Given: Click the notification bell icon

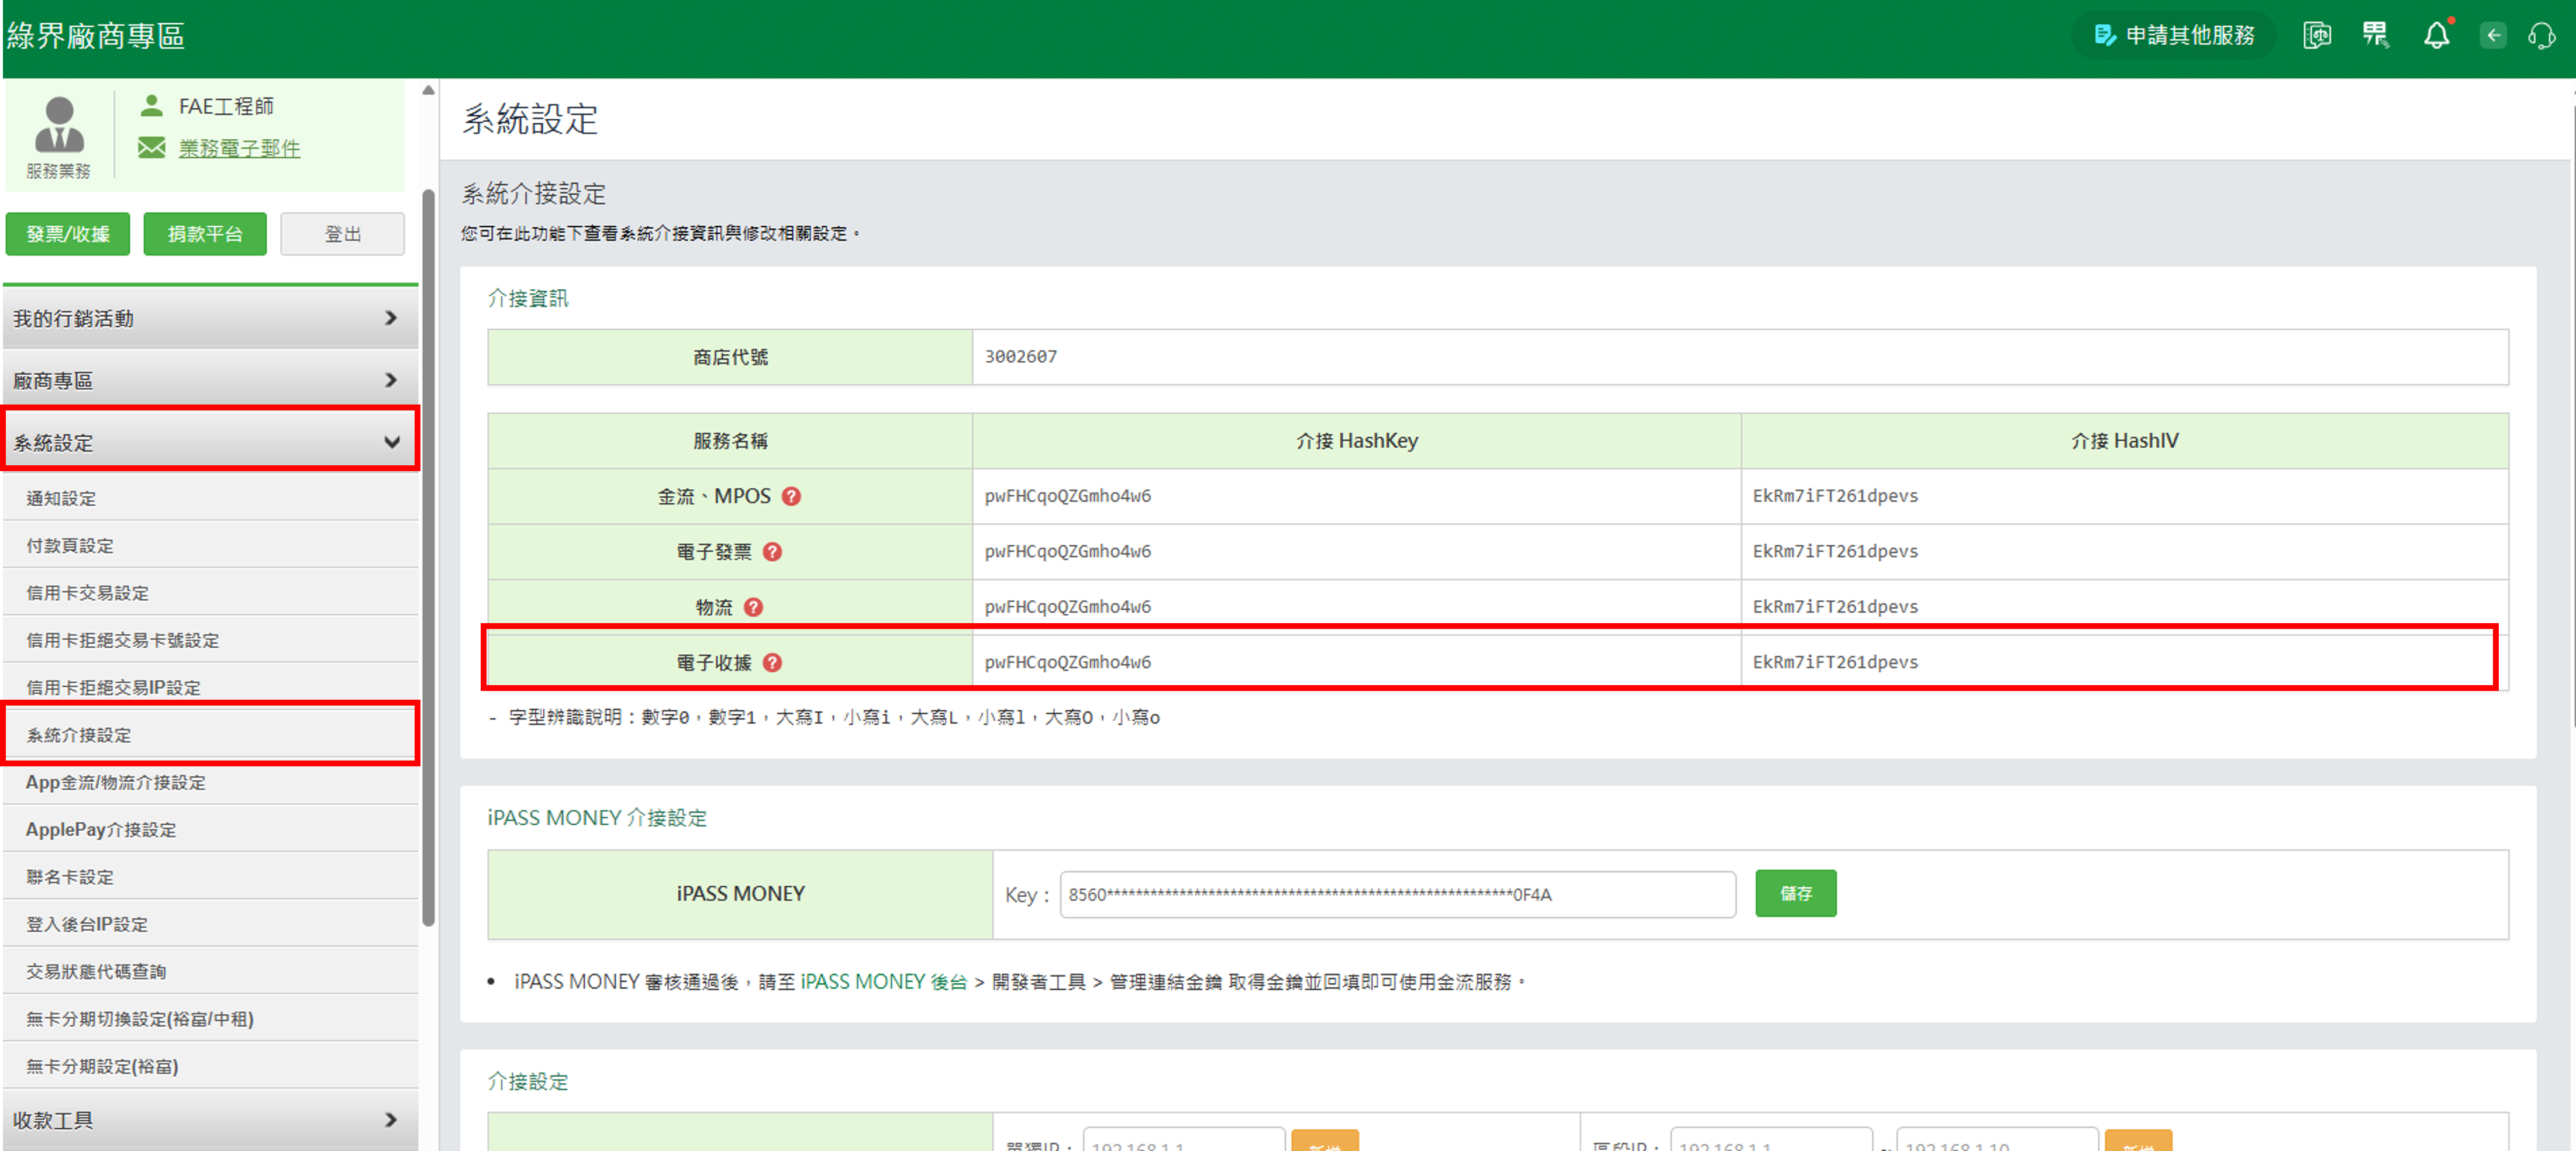Looking at the screenshot, I should coord(2436,36).
